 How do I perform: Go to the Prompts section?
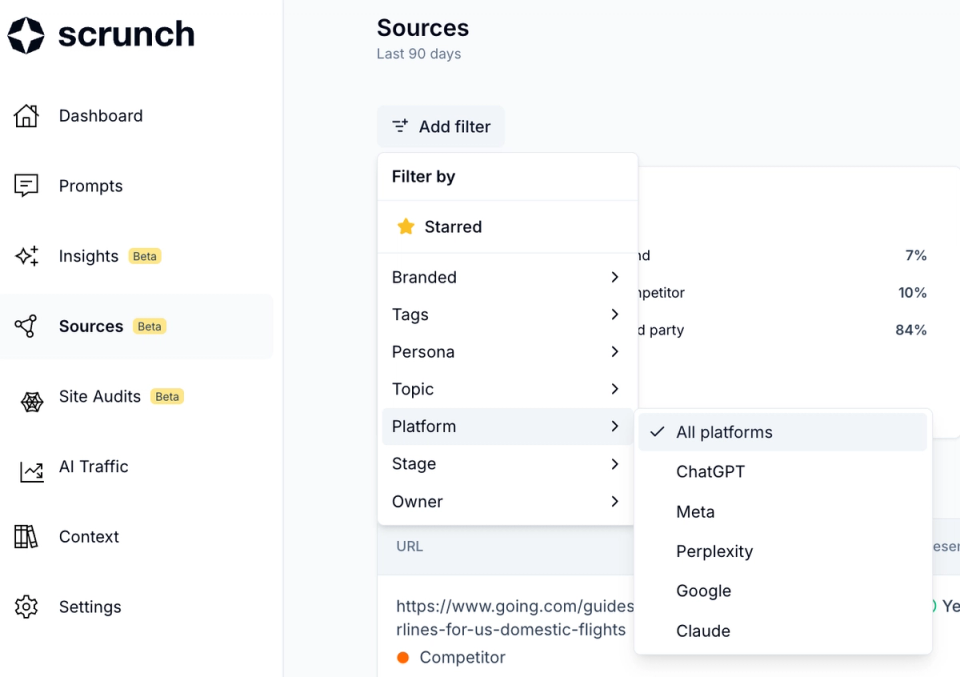[91, 185]
